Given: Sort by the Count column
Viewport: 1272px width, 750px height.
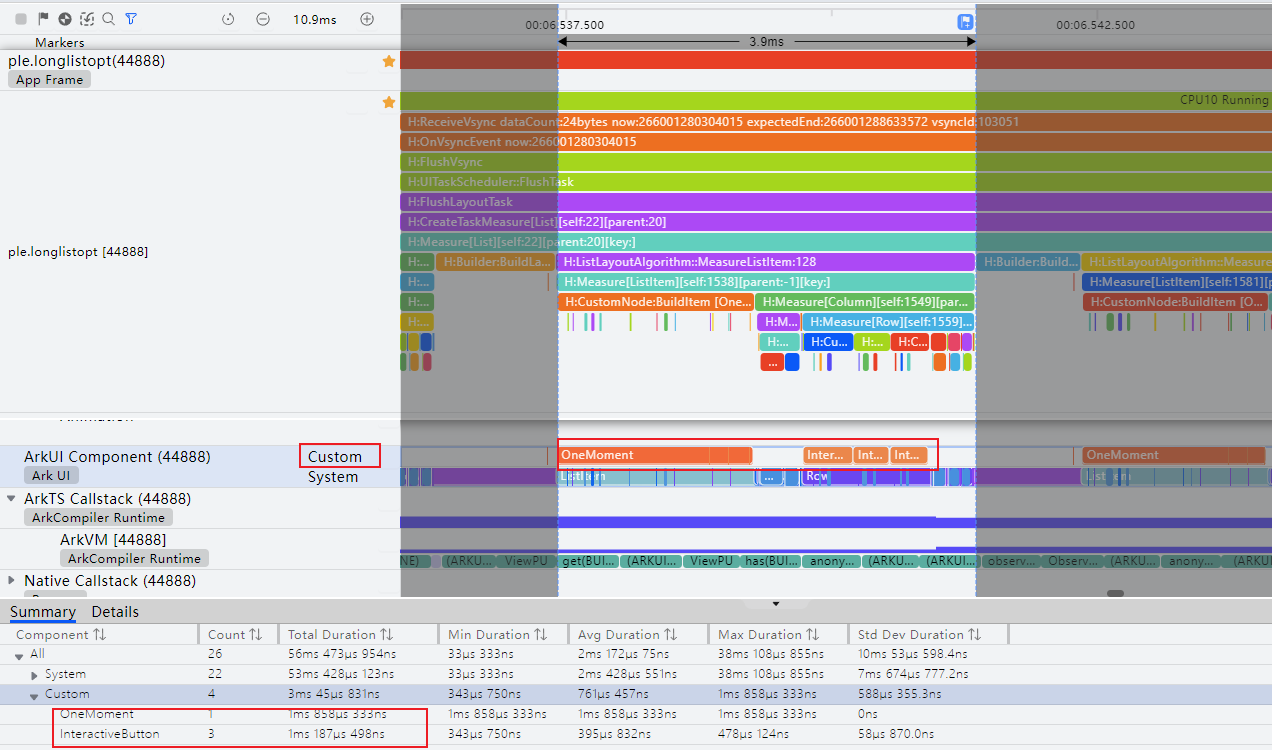Looking at the screenshot, I should [x=235, y=634].
